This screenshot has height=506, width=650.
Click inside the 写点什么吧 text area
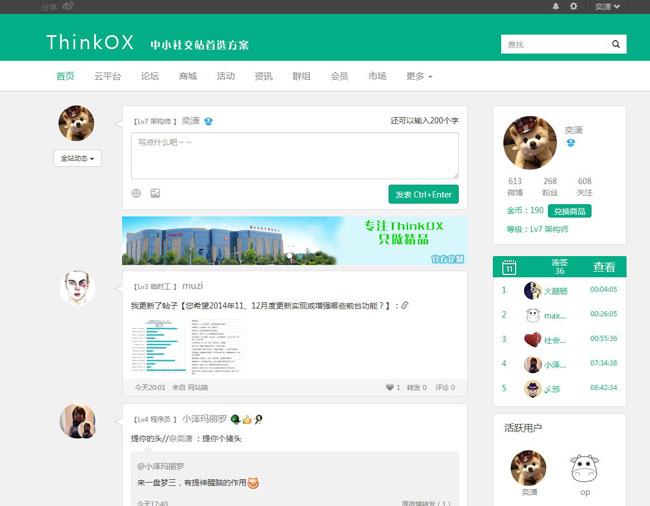tap(295, 156)
